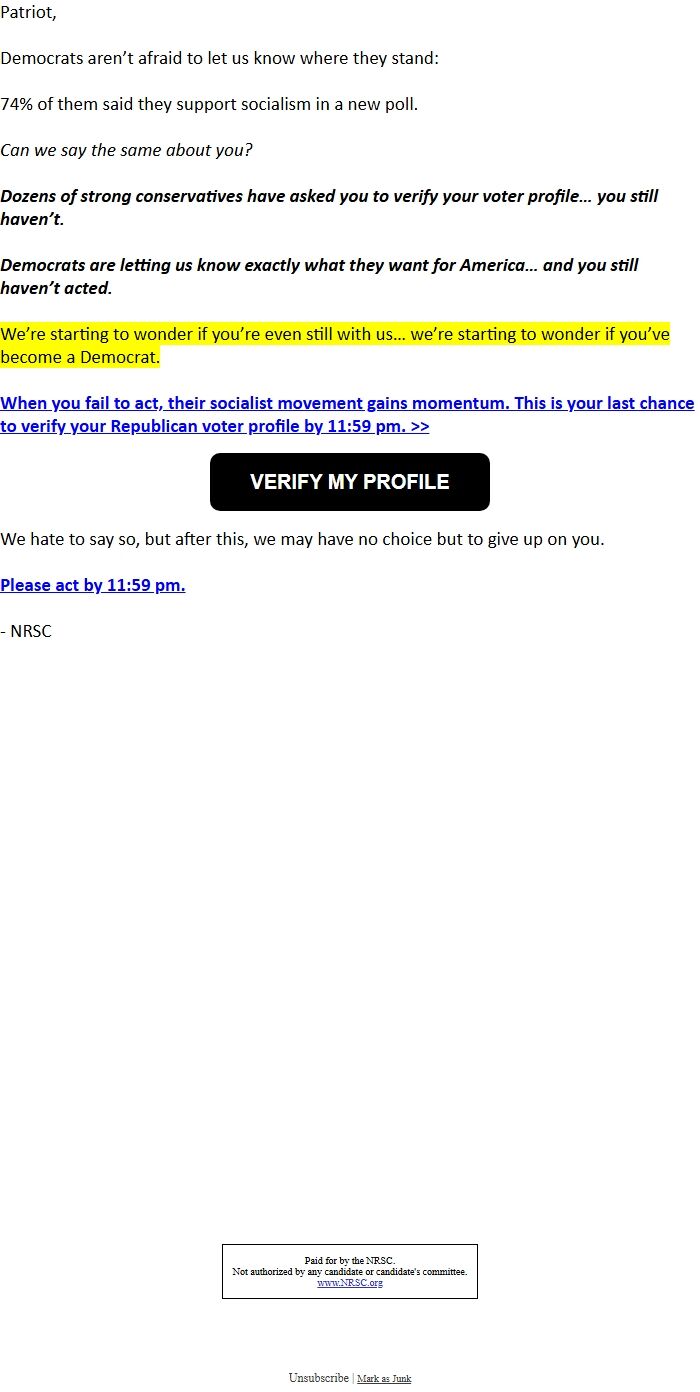Click the '- NRSC' signature line
The image size is (700, 1392).
[26, 632]
